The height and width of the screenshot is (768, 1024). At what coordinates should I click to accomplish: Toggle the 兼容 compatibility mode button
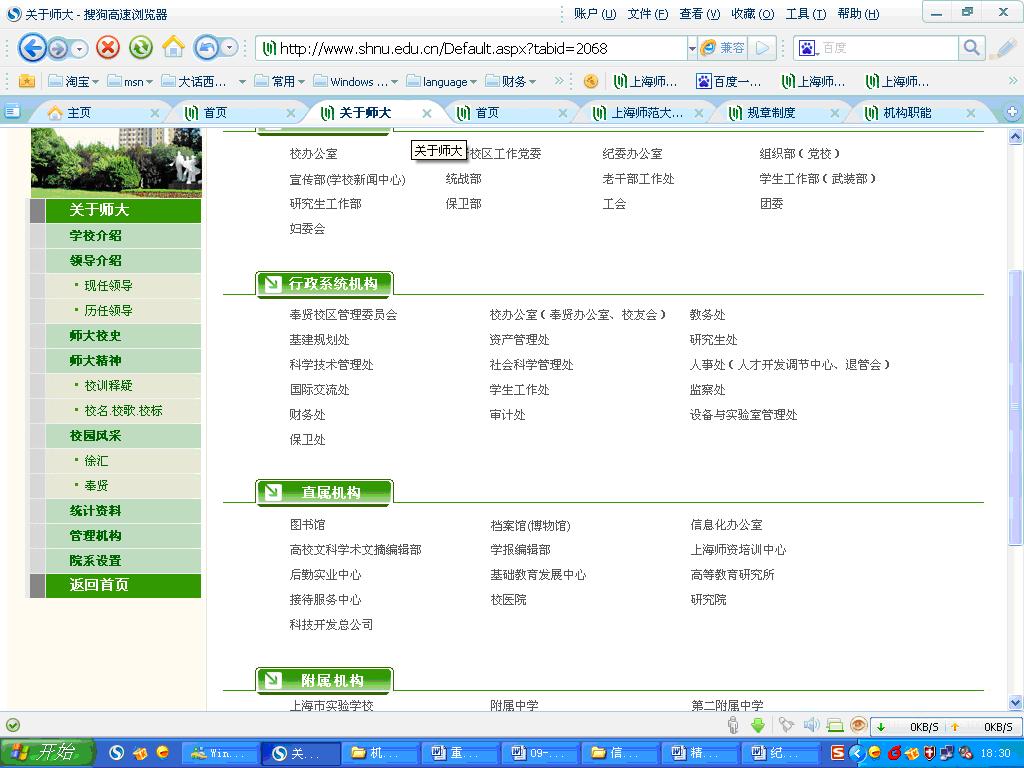(722, 48)
